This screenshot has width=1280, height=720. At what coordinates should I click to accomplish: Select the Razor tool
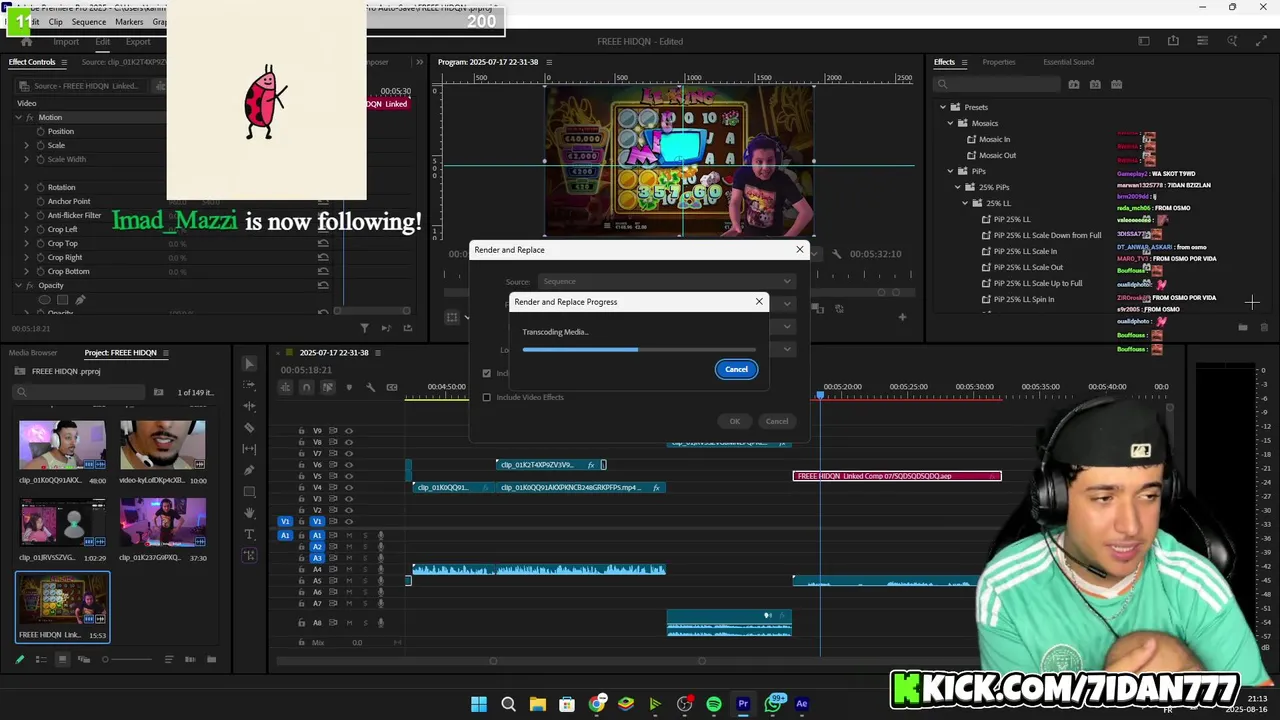click(x=249, y=427)
